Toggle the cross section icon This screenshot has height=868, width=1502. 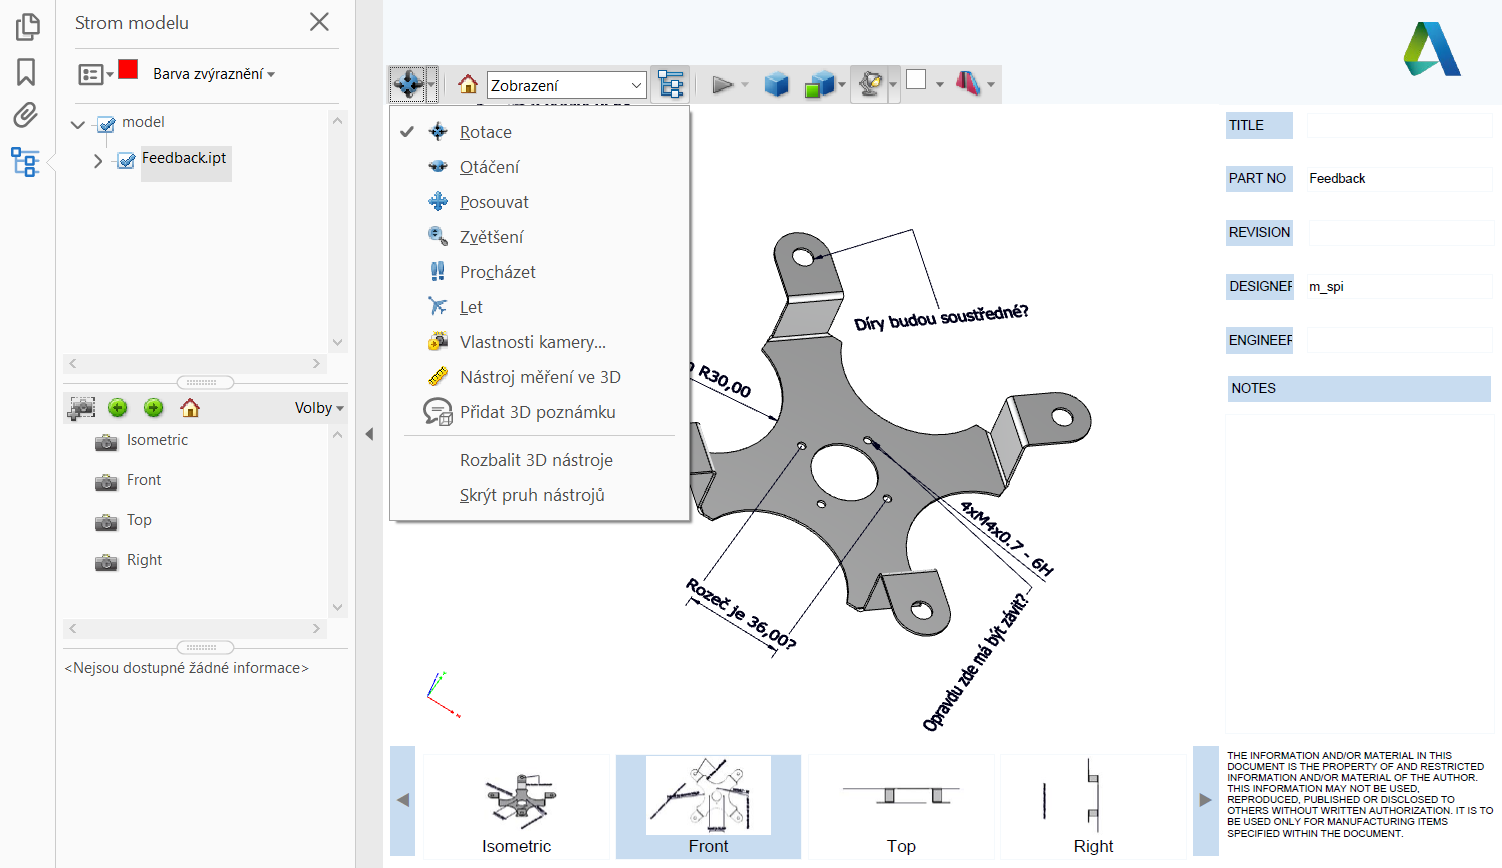[x=968, y=83]
